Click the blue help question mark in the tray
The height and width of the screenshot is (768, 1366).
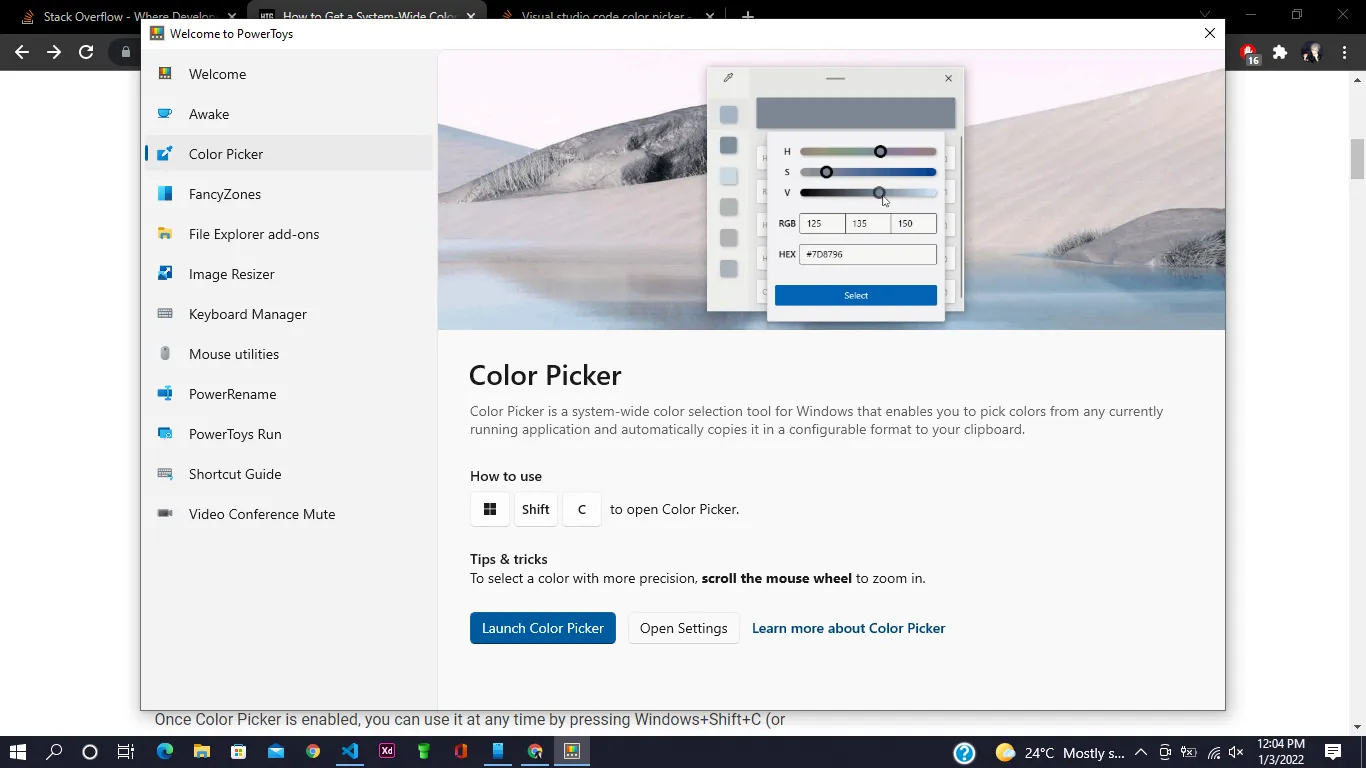[964, 753]
